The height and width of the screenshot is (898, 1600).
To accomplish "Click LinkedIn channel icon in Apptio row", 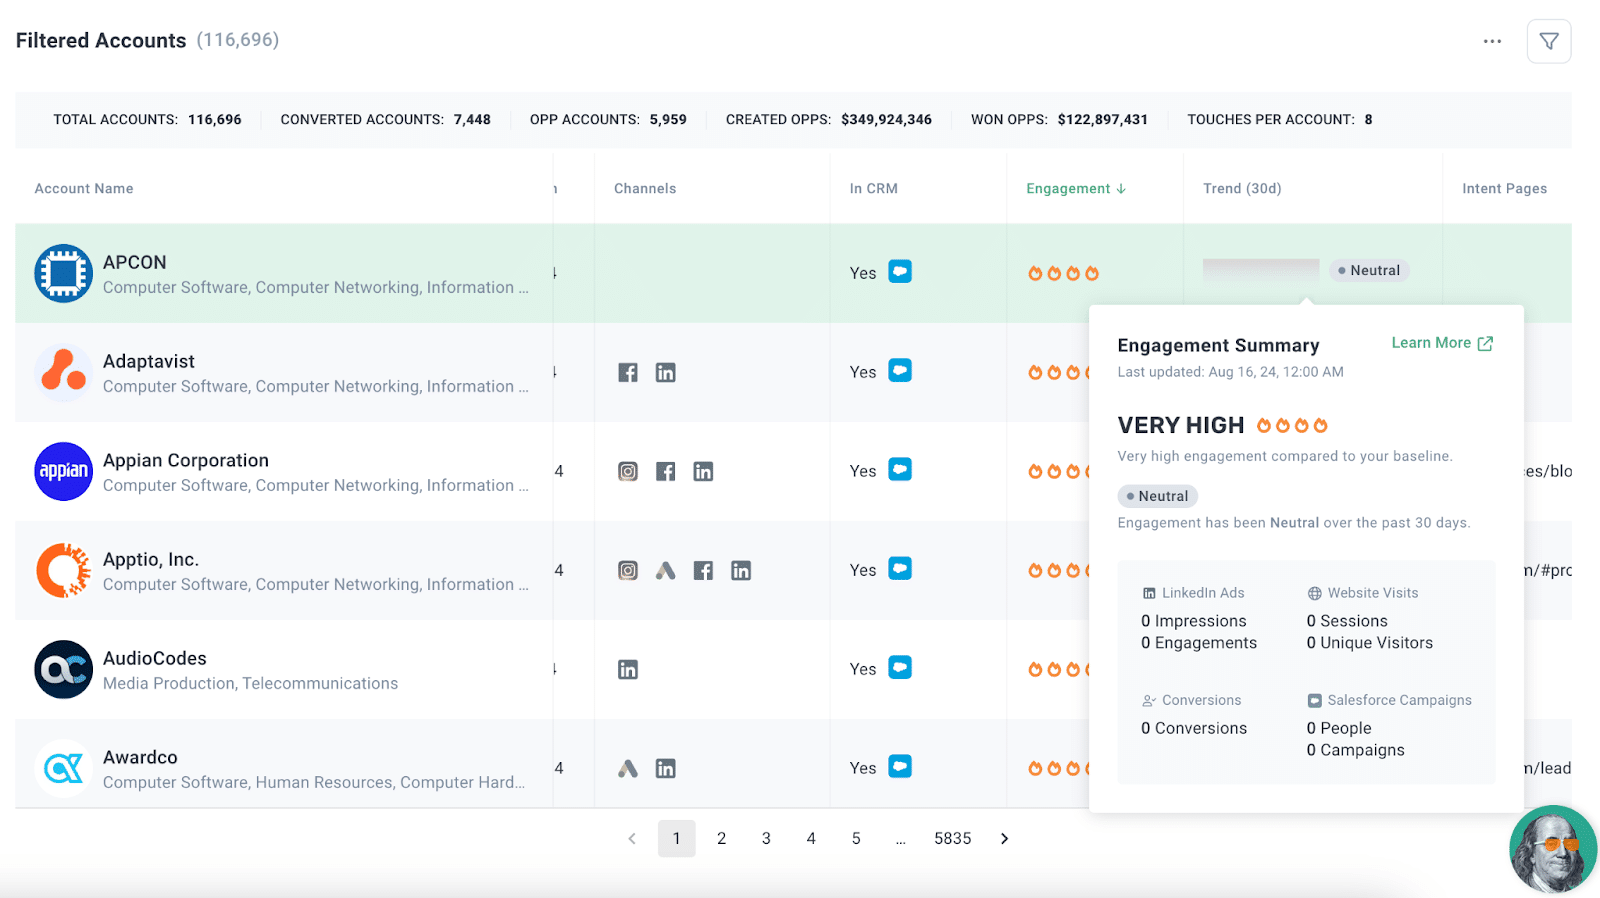I will click(741, 571).
